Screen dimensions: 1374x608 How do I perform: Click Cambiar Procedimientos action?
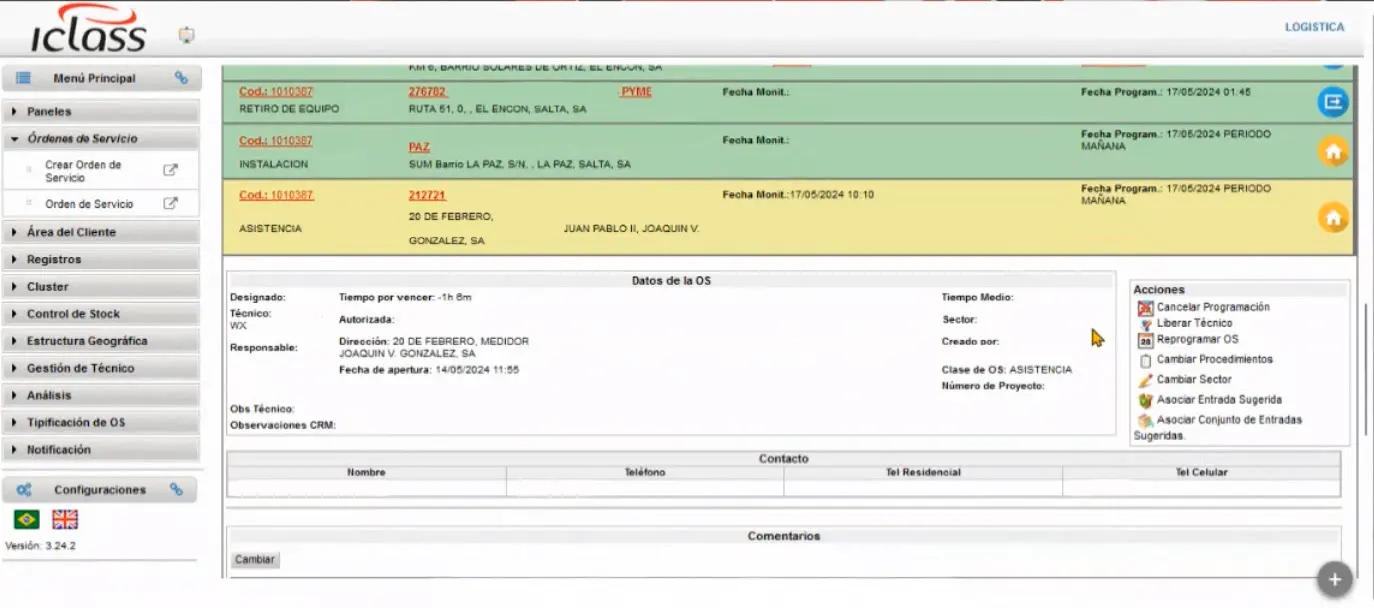[1215, 359]
